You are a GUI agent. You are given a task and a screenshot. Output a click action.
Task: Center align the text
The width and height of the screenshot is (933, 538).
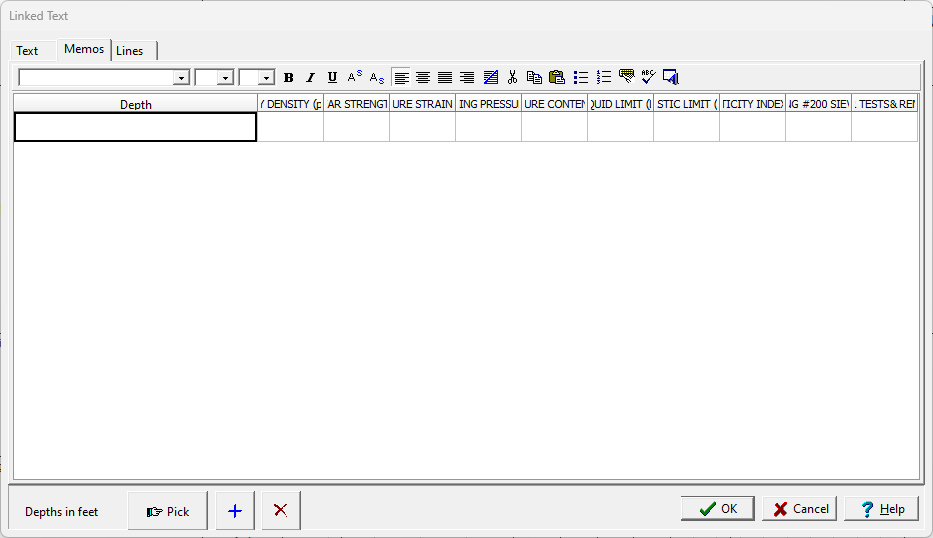coord(423,77)
